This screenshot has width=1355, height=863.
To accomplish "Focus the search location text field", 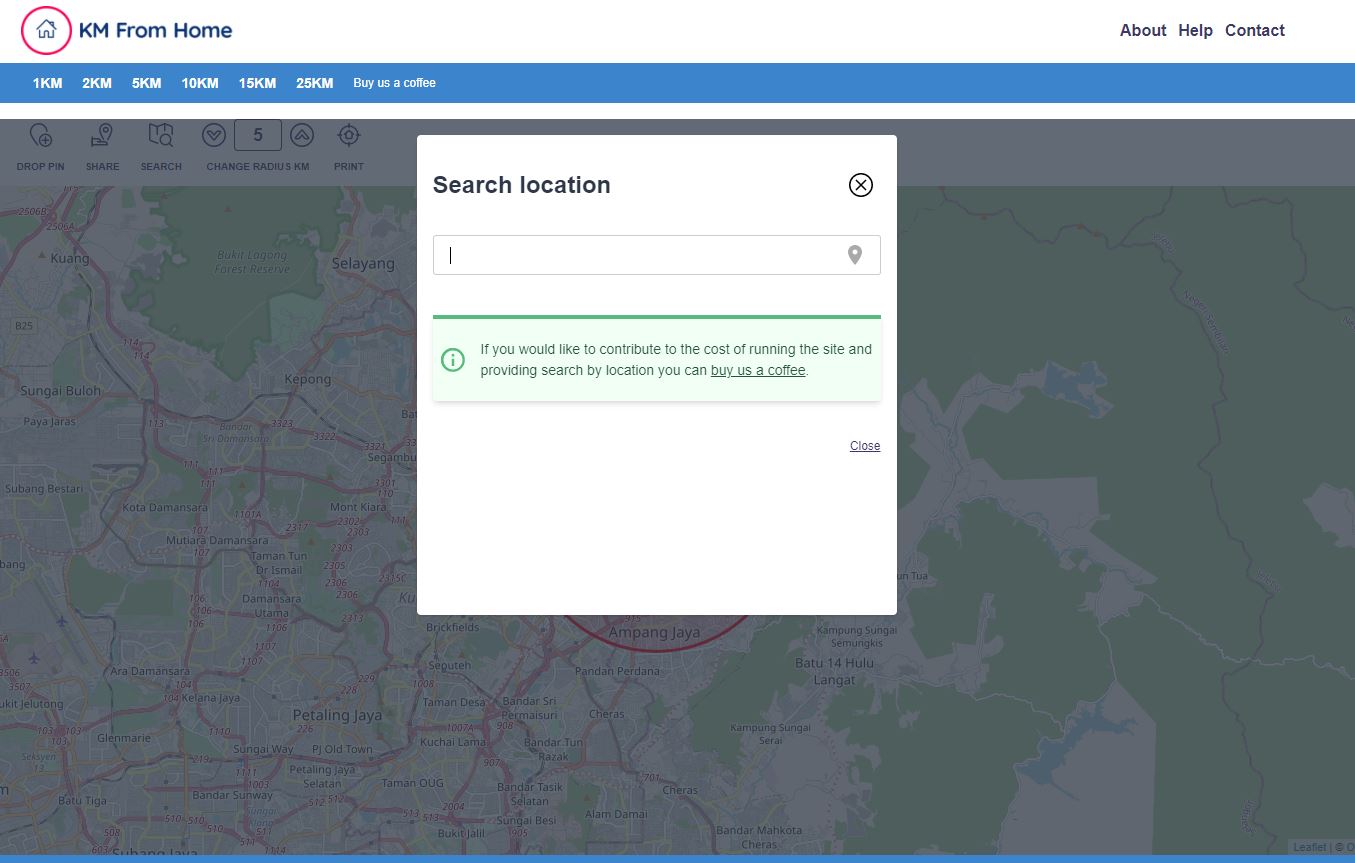I will click(x=656, y=255).
